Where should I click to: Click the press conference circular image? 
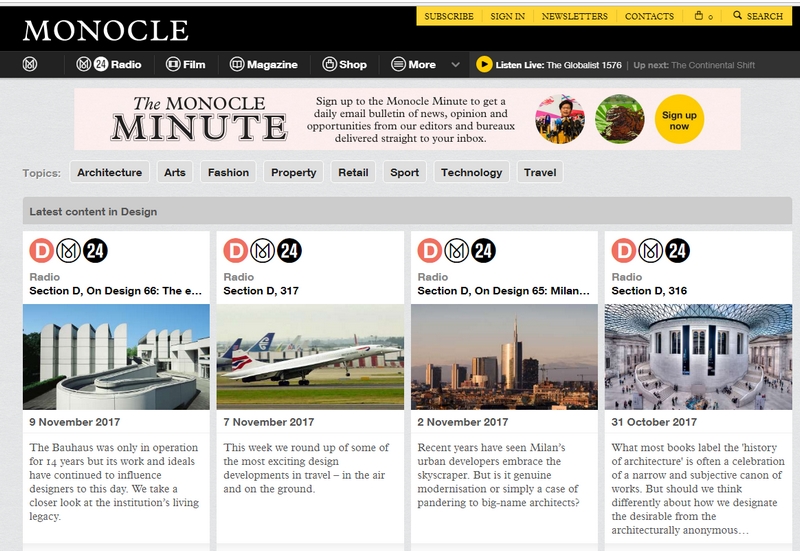click(x=560, y=119)
